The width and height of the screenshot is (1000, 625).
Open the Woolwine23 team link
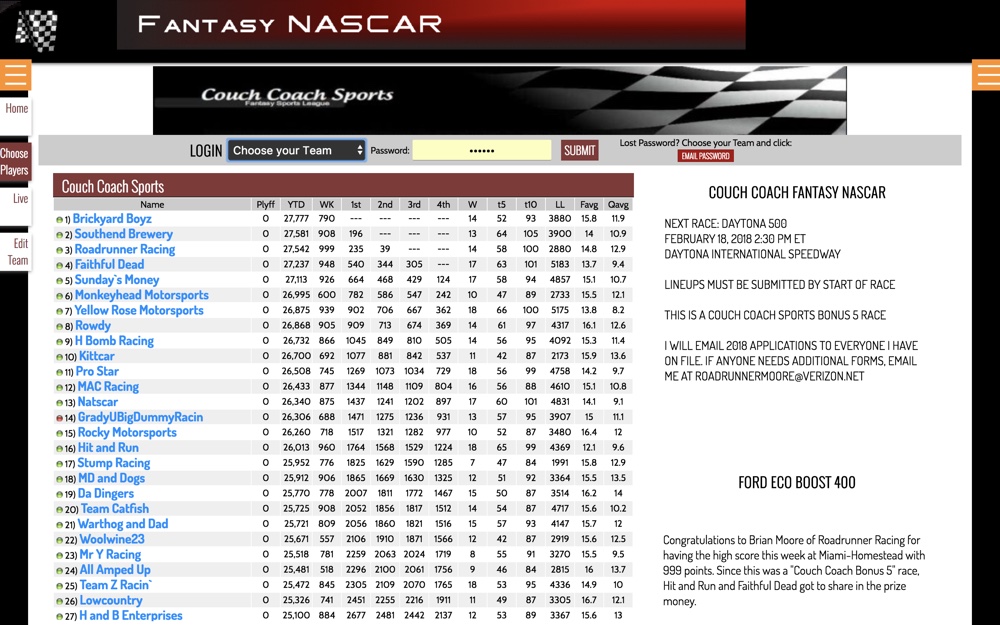point(112,540)
